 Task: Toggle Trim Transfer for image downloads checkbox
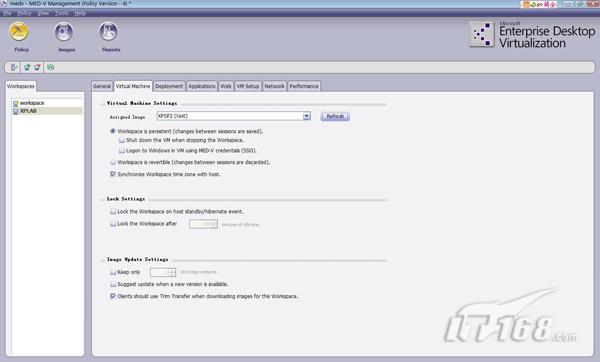click(x=113, y=296)
